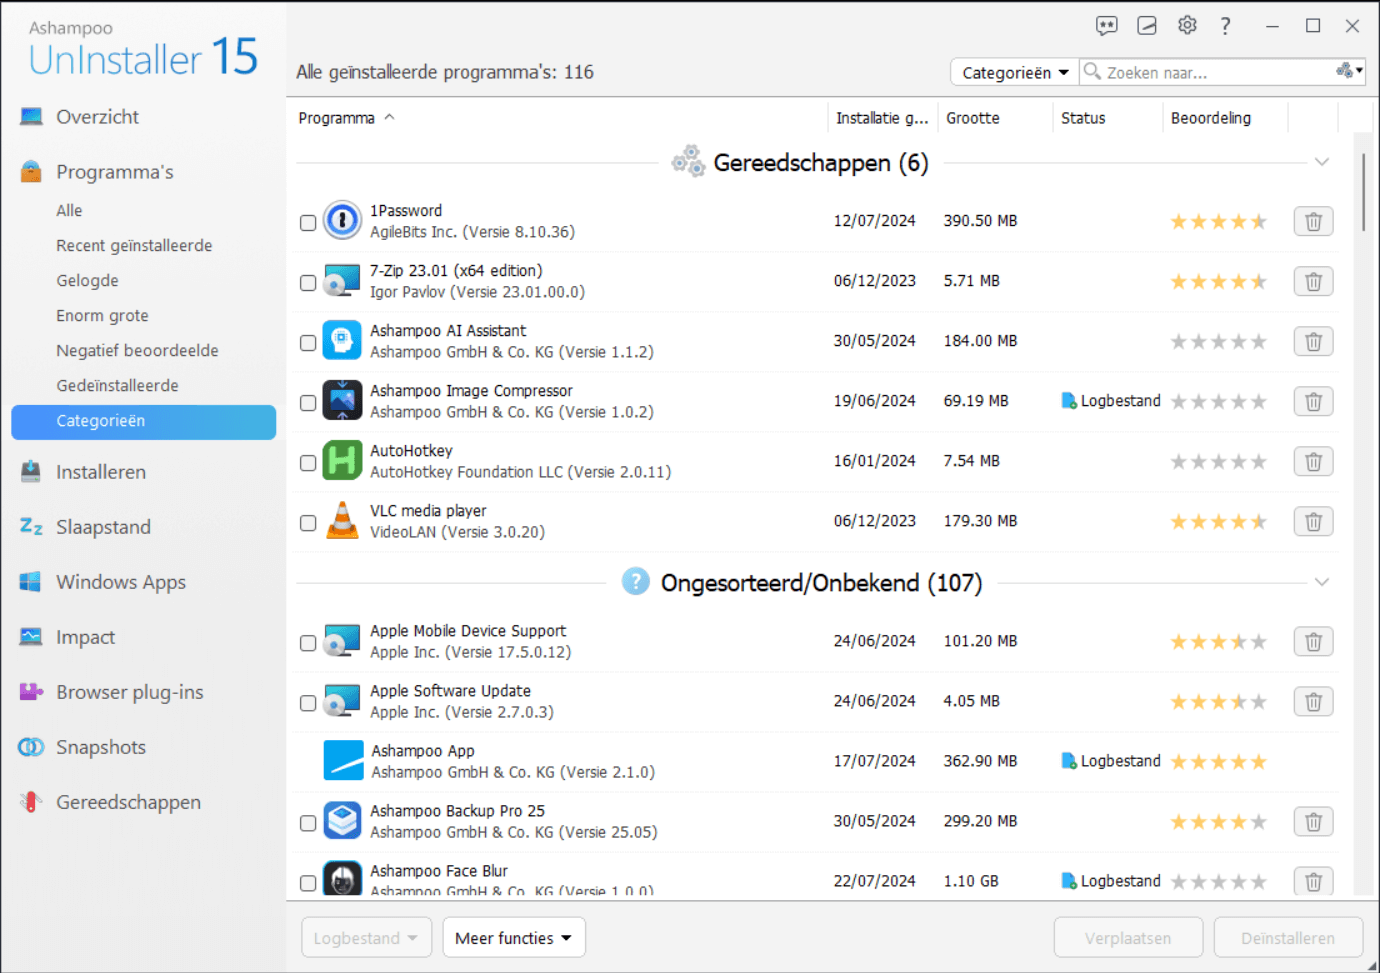
Task: Open help question mark icon
Action: coord(1225,26)
